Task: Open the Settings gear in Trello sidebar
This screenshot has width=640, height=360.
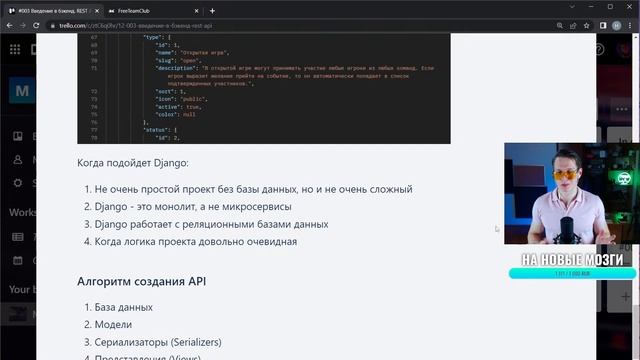Action: click(x=18, y=183)
